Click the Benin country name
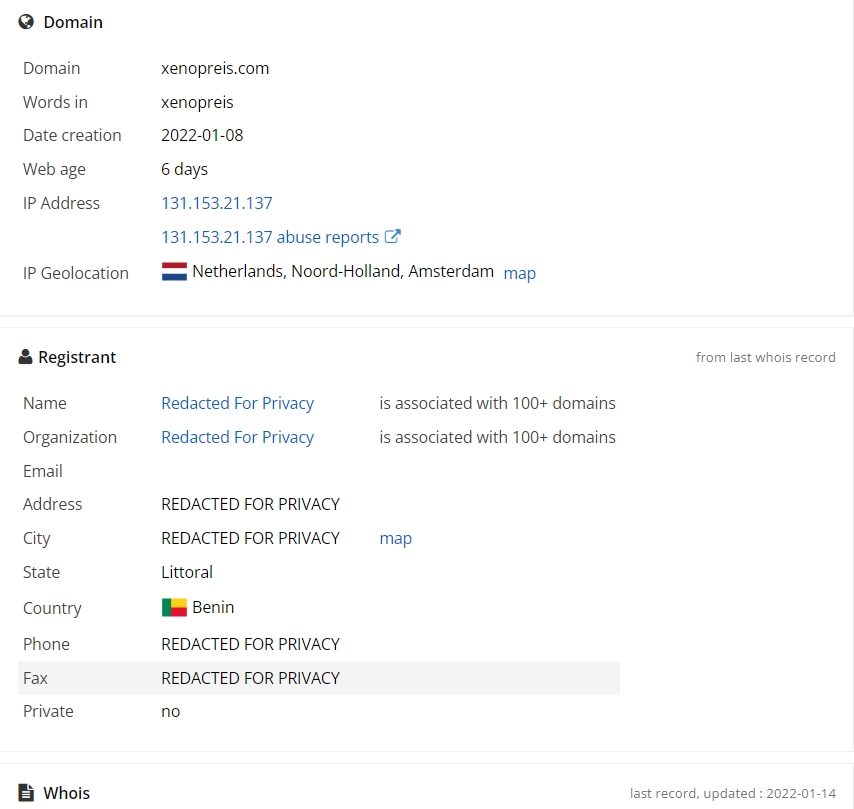The image size is (854, 809). click(213, 607)
